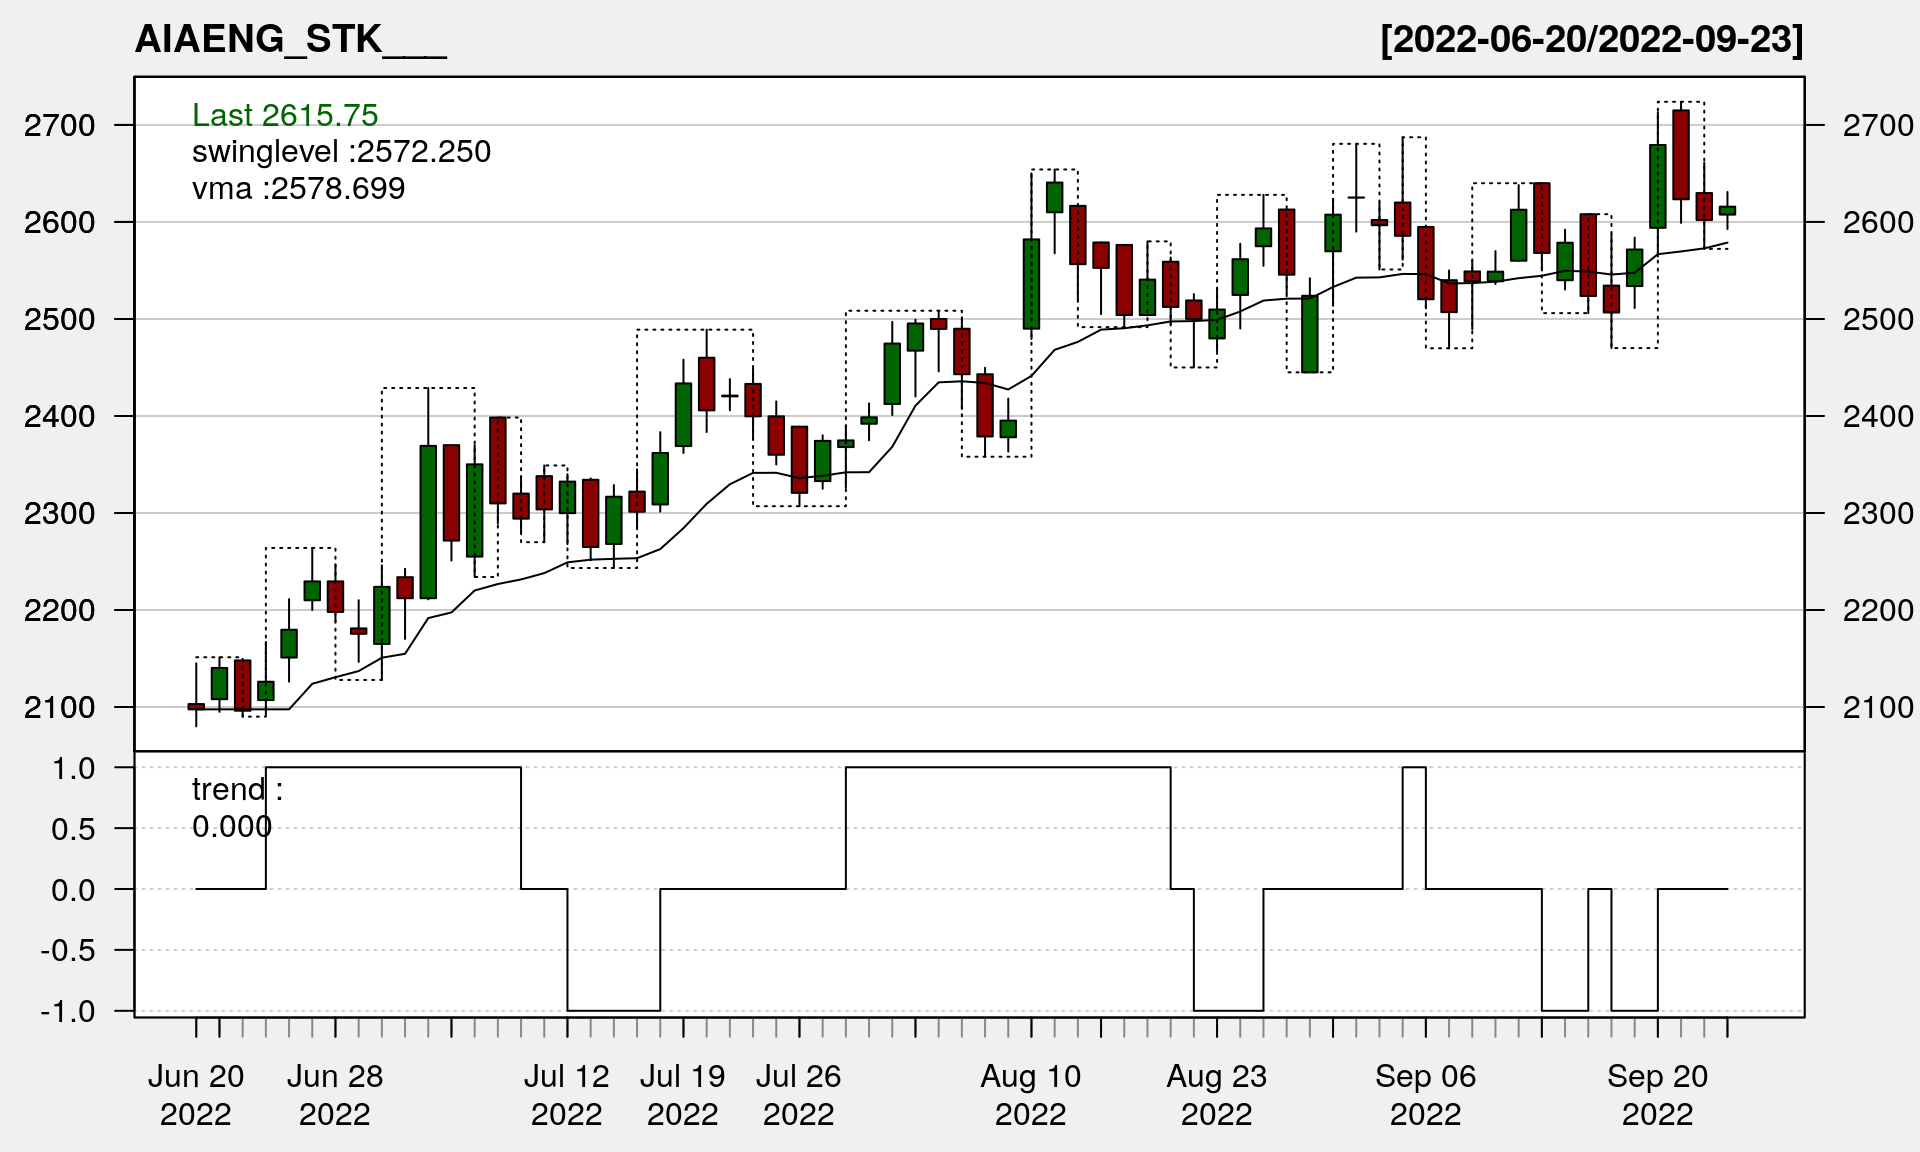Click the Jul 19 2022 axis label
Image resolution: width=1920 pixels, height=1152 pixels.
(683, 1094)
